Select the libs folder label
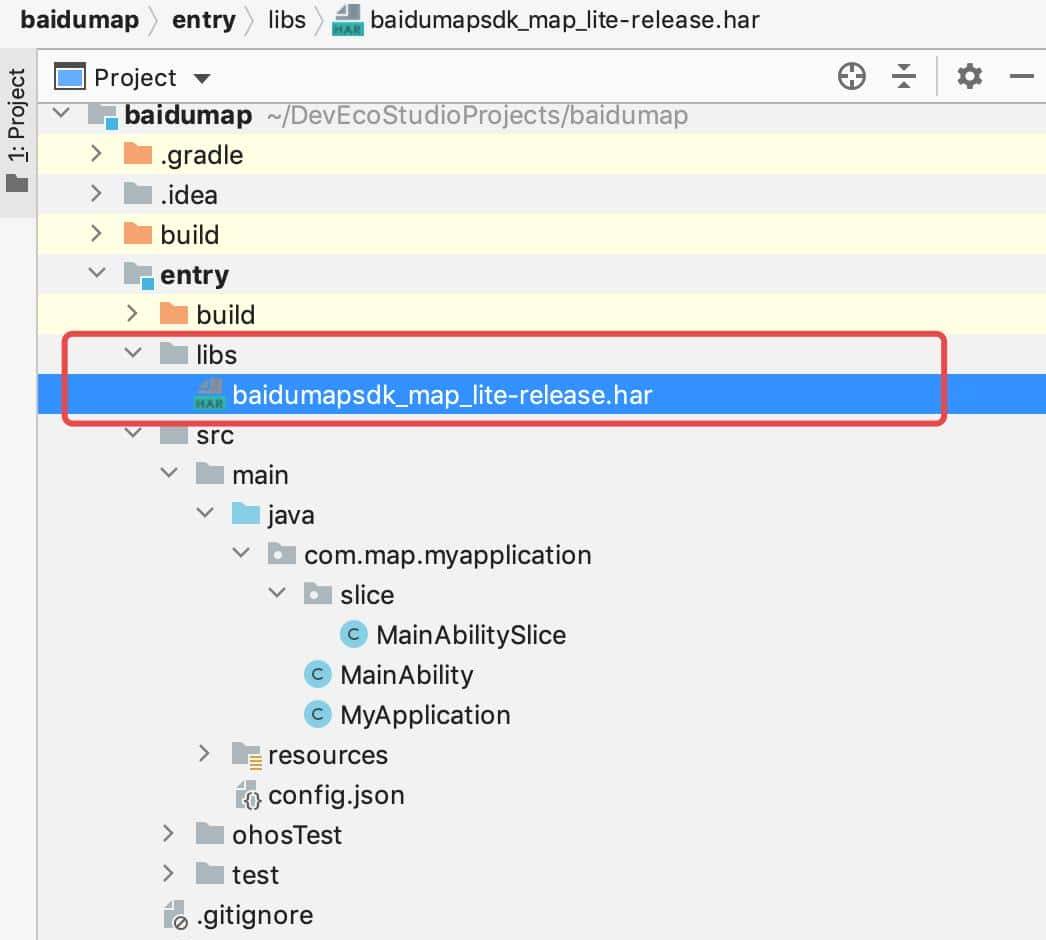This screenshot has width=1046, height=940. 216,356
